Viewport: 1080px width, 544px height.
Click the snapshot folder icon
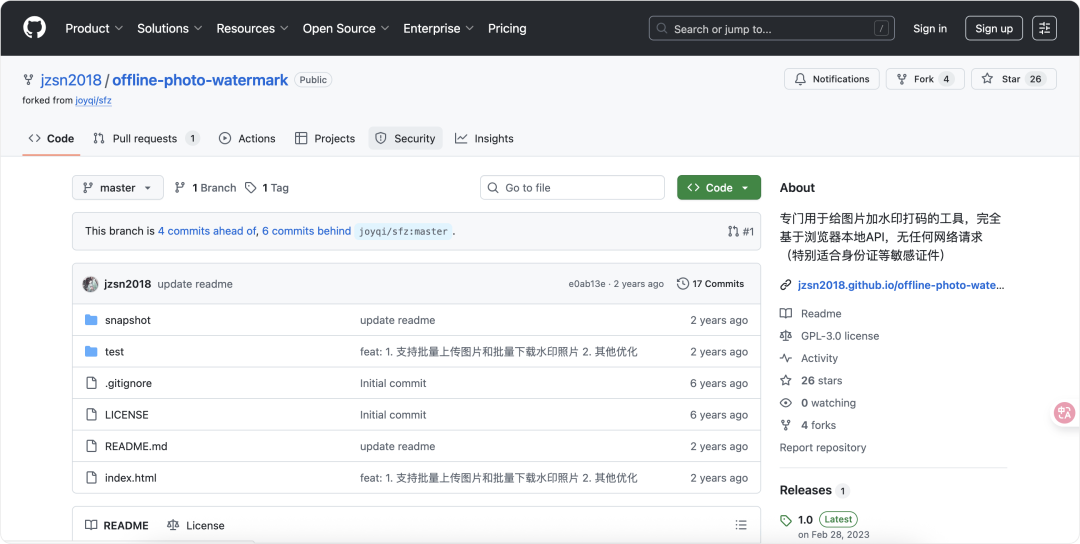tap(91, 320)
